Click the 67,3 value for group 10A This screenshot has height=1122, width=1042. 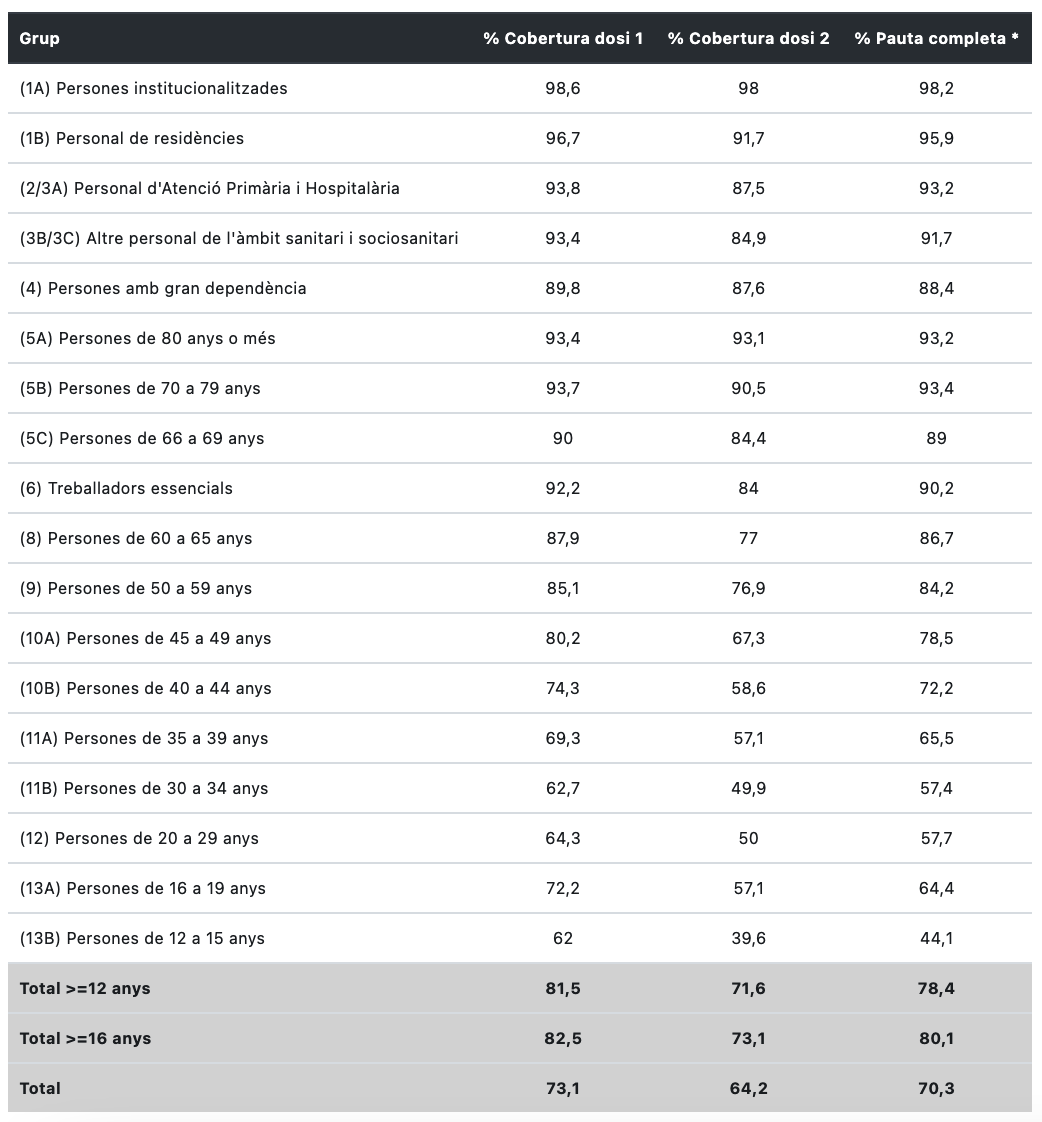tap(749, 638)
